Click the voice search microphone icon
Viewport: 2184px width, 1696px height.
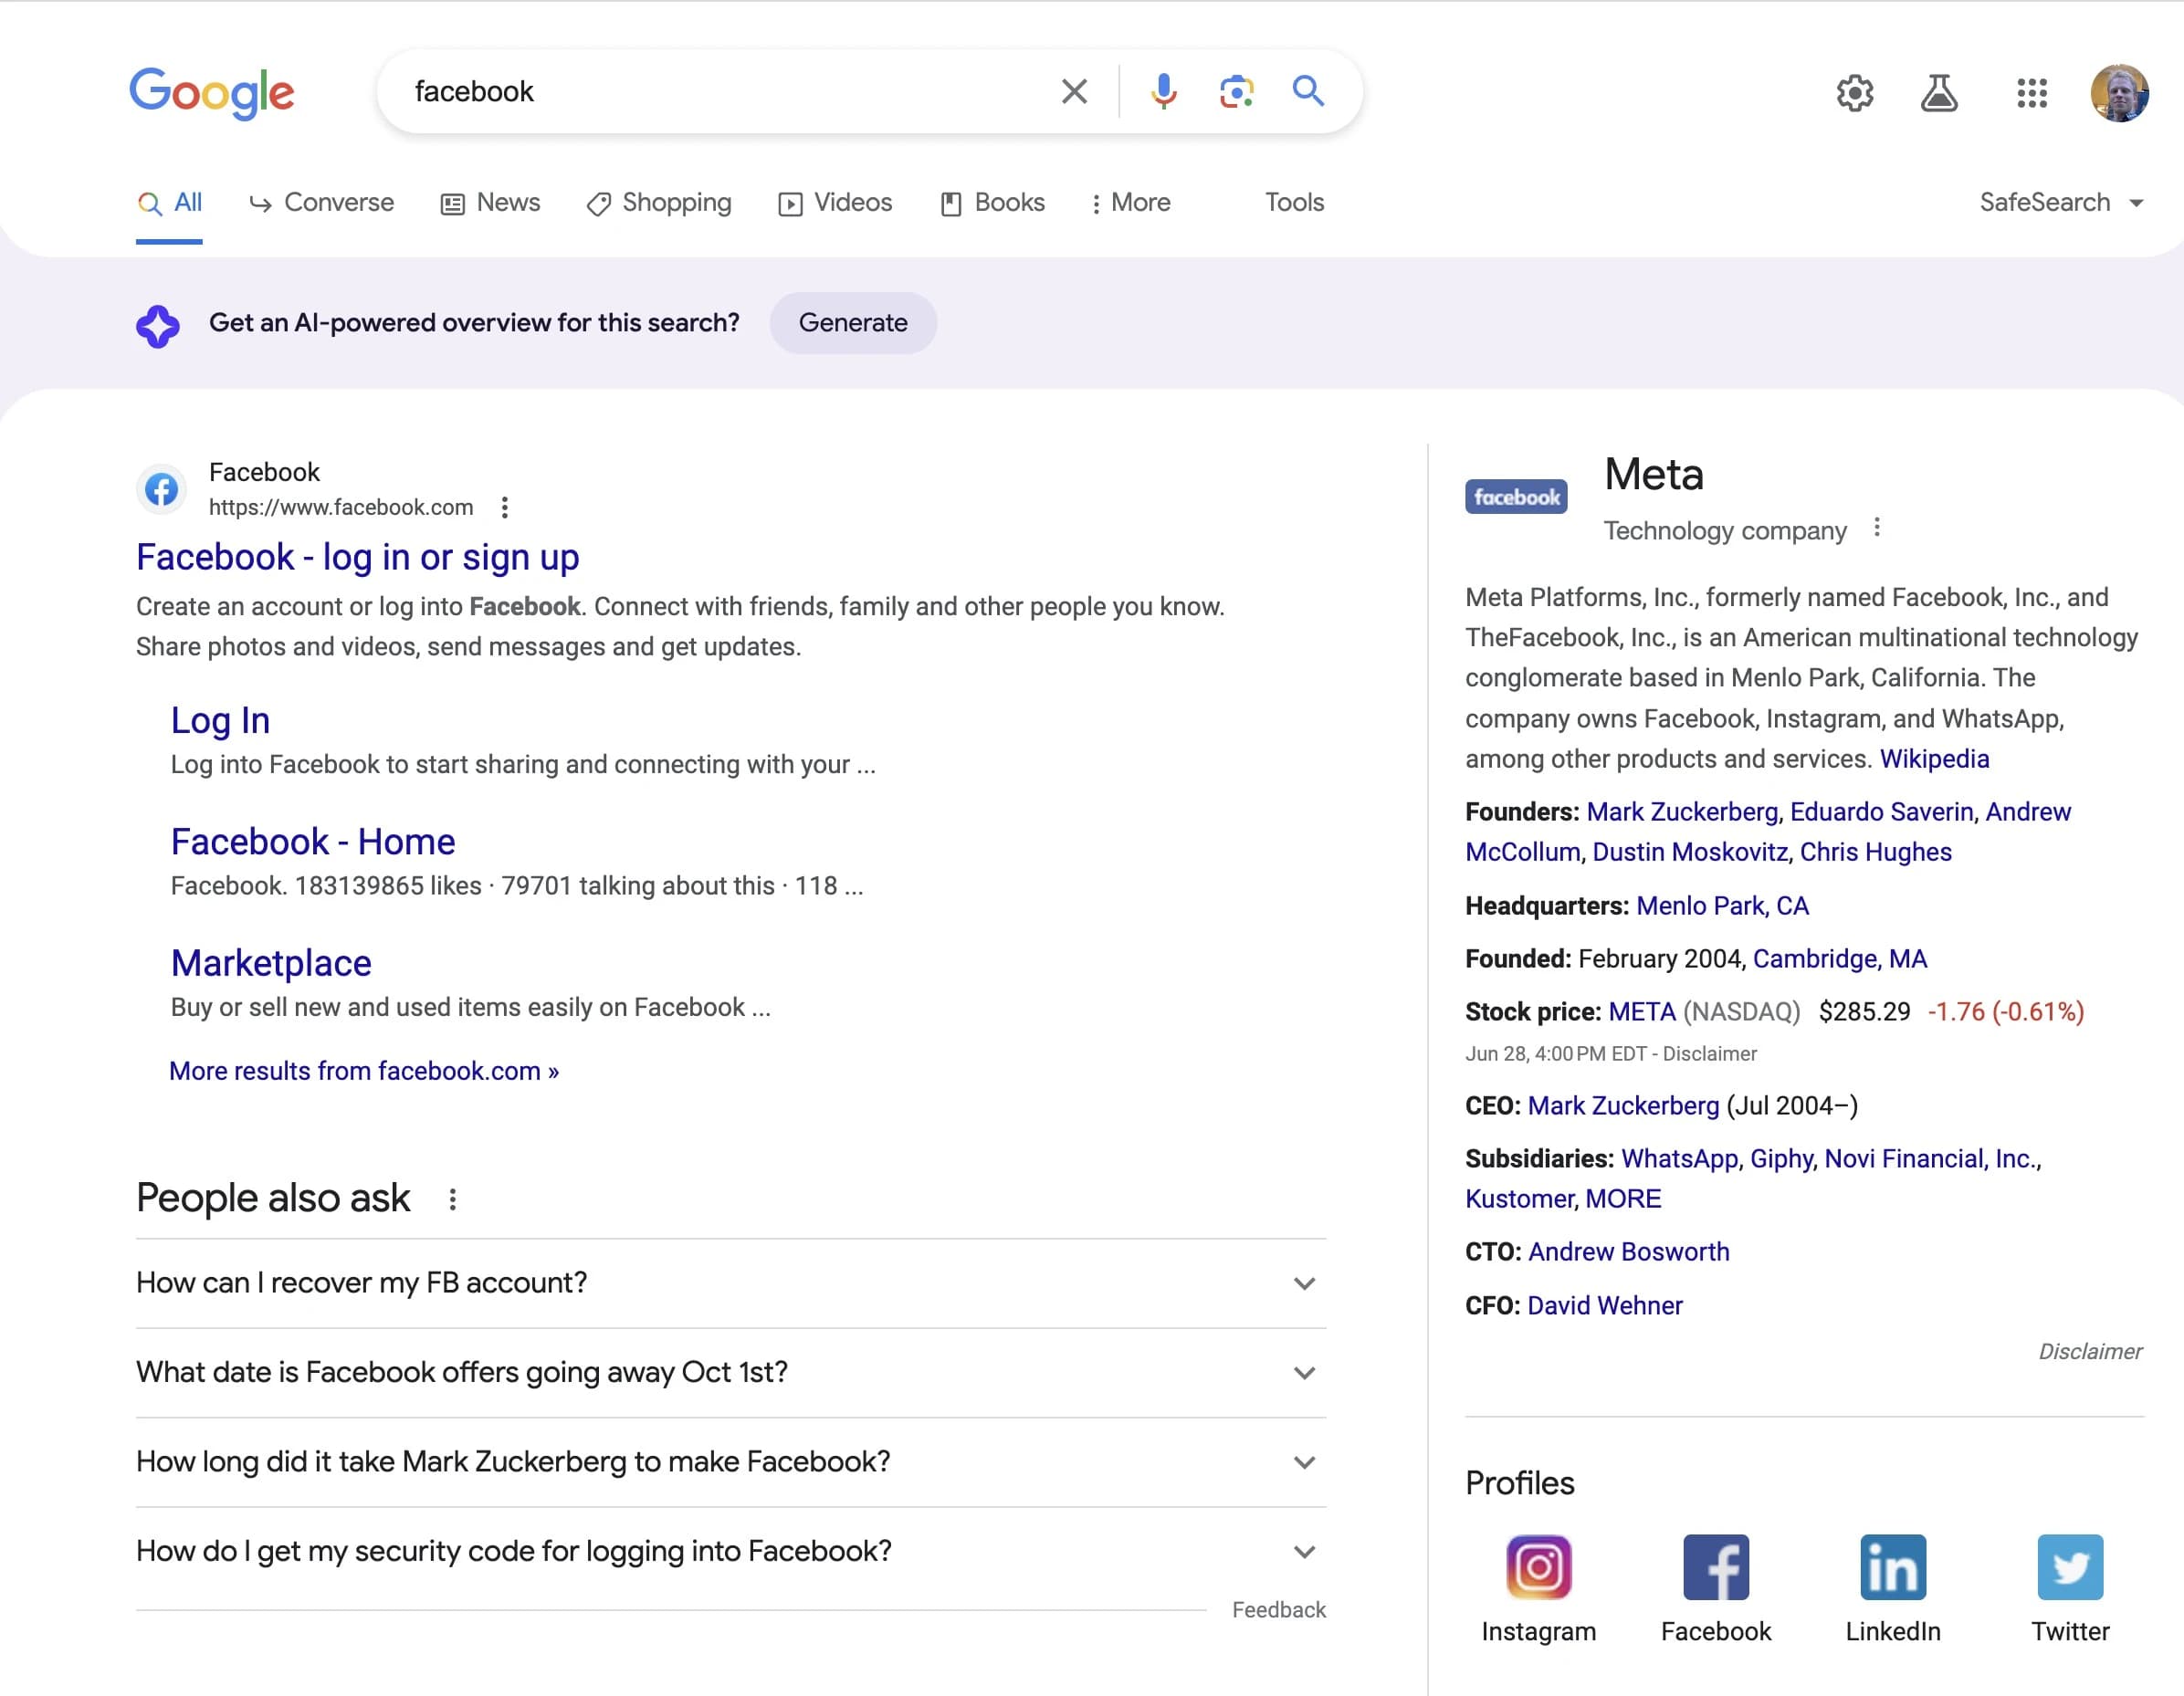[x=1163, y=91]
